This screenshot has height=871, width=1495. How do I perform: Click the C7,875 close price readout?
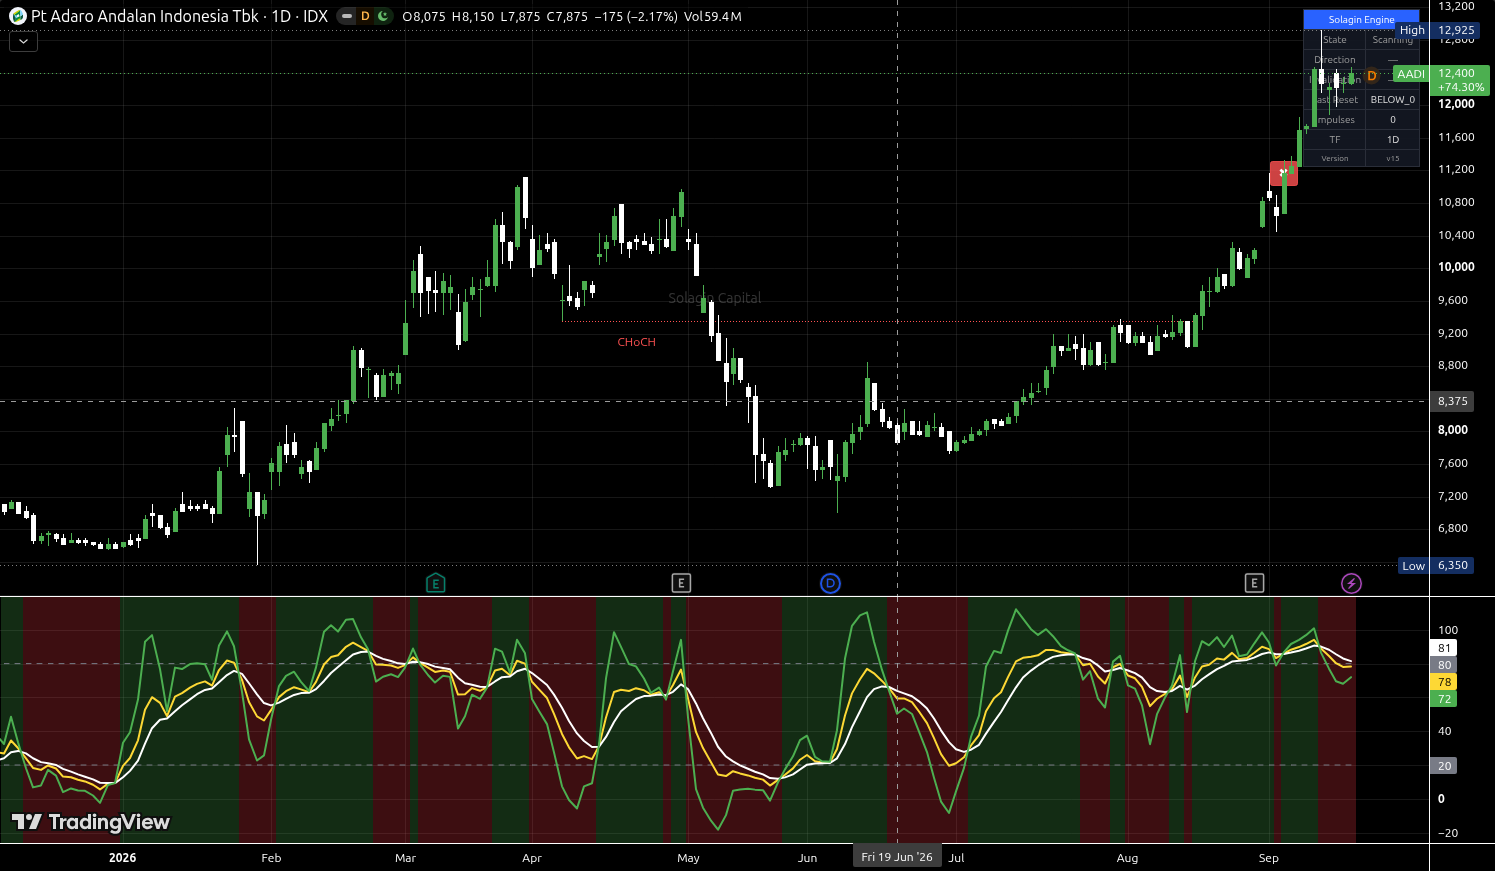click(x=567, y=17)
